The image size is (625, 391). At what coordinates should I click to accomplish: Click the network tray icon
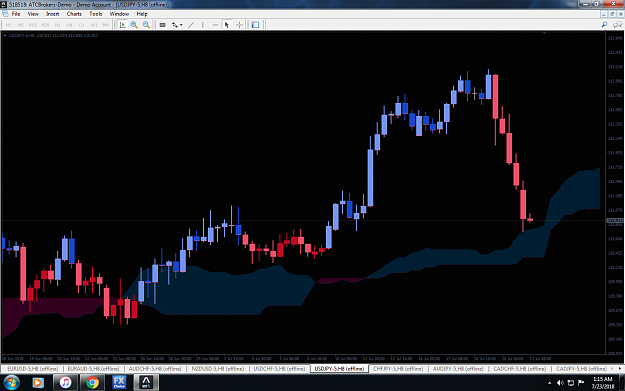pos(571,383)
